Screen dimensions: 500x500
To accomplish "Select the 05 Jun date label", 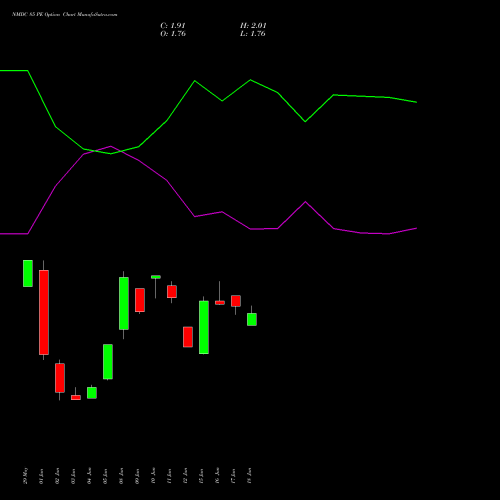I will [106, 476].
